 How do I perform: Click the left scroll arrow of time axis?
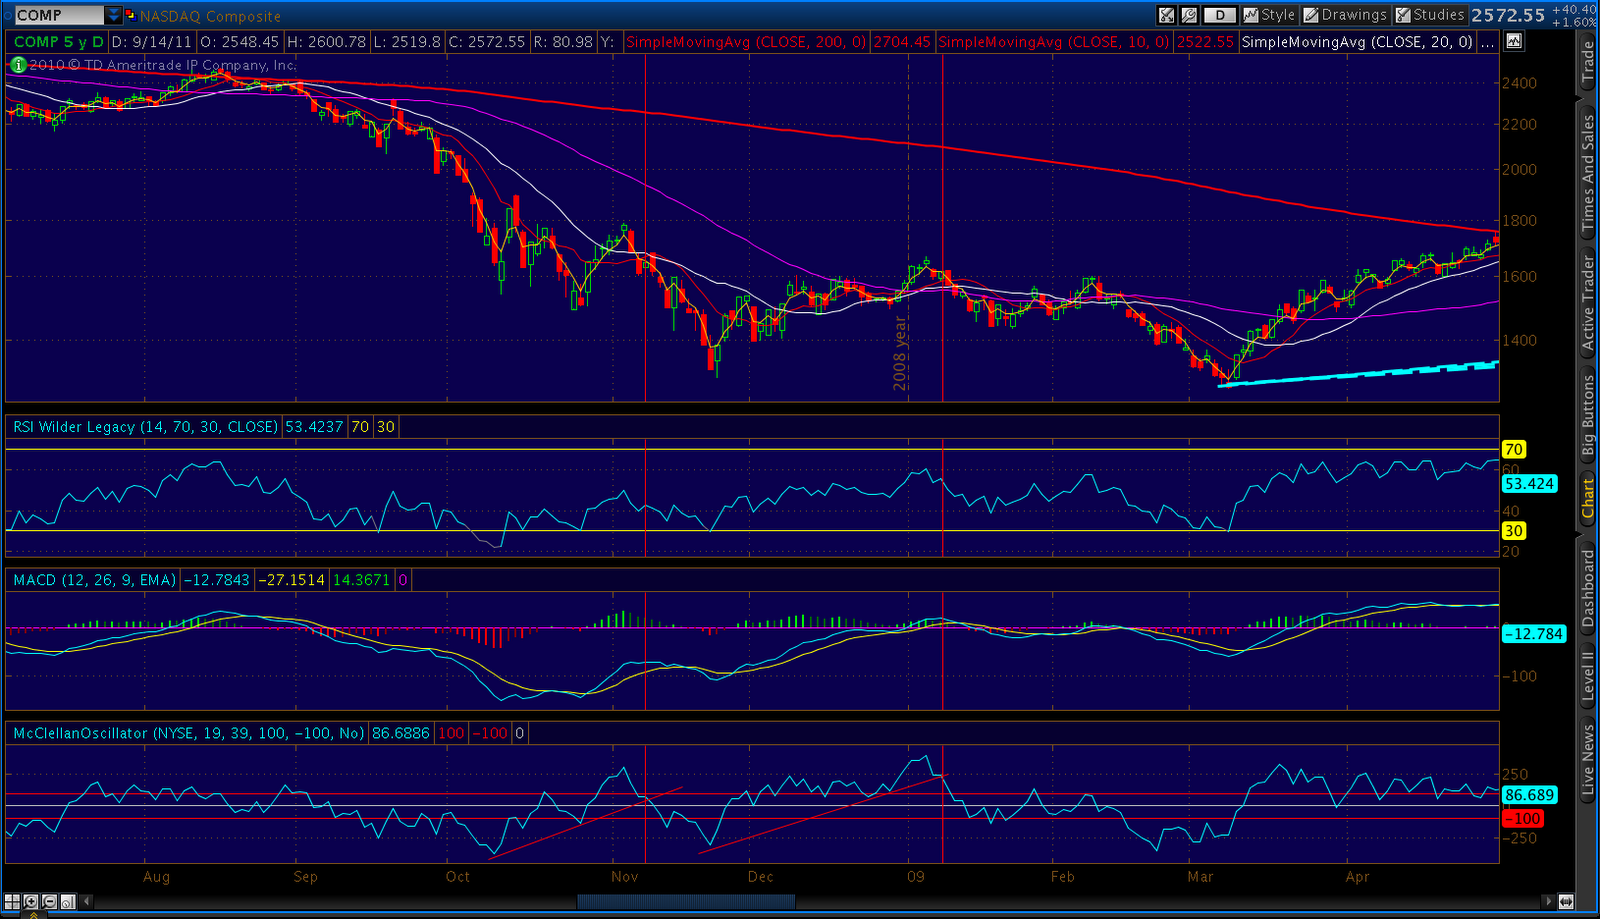coord(87,901)
